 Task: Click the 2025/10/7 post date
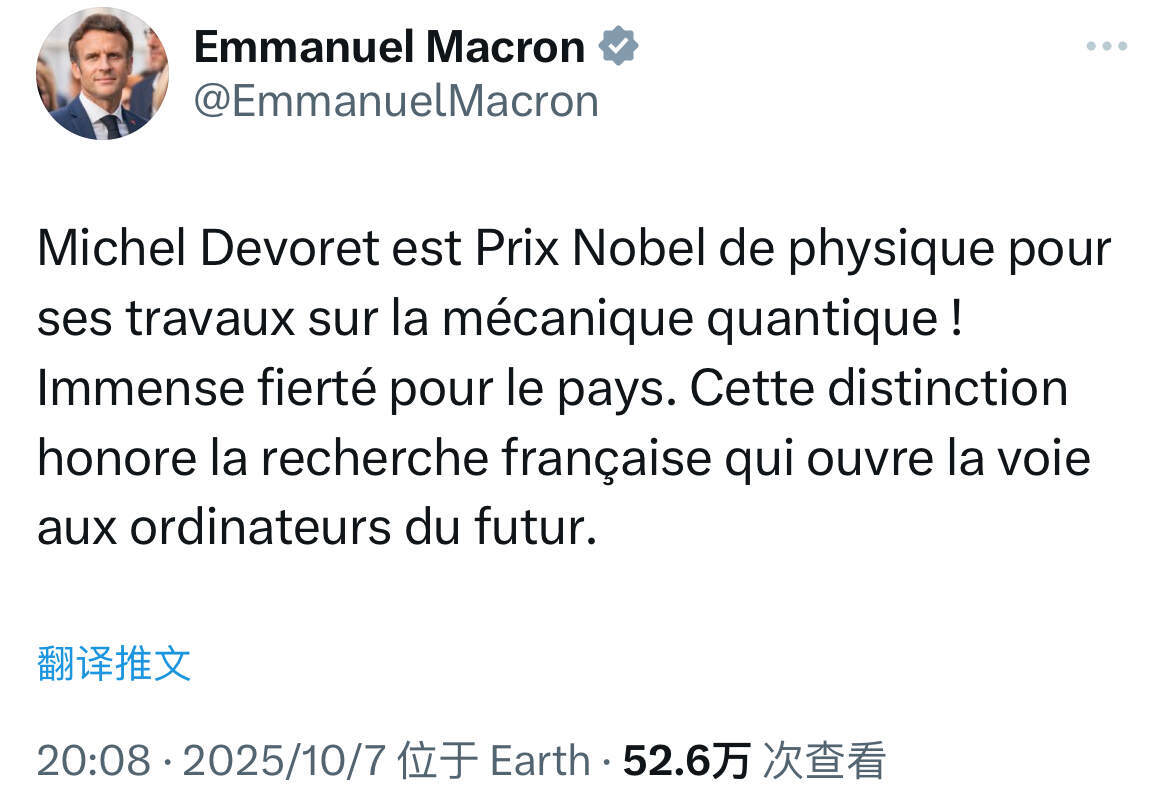pyautogui.click(x=284, y=762)
